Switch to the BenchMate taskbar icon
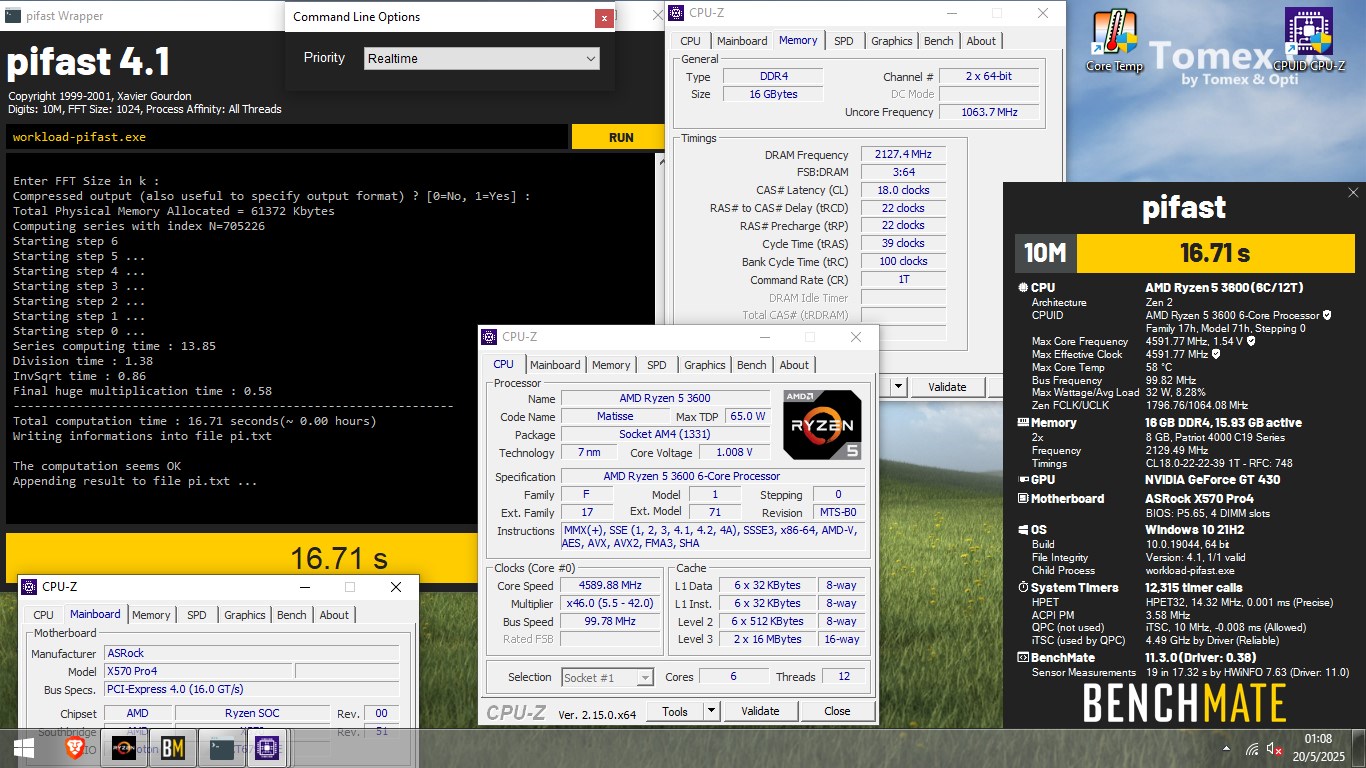Viewport: 1366px width, 768px height. coord(172,748)
